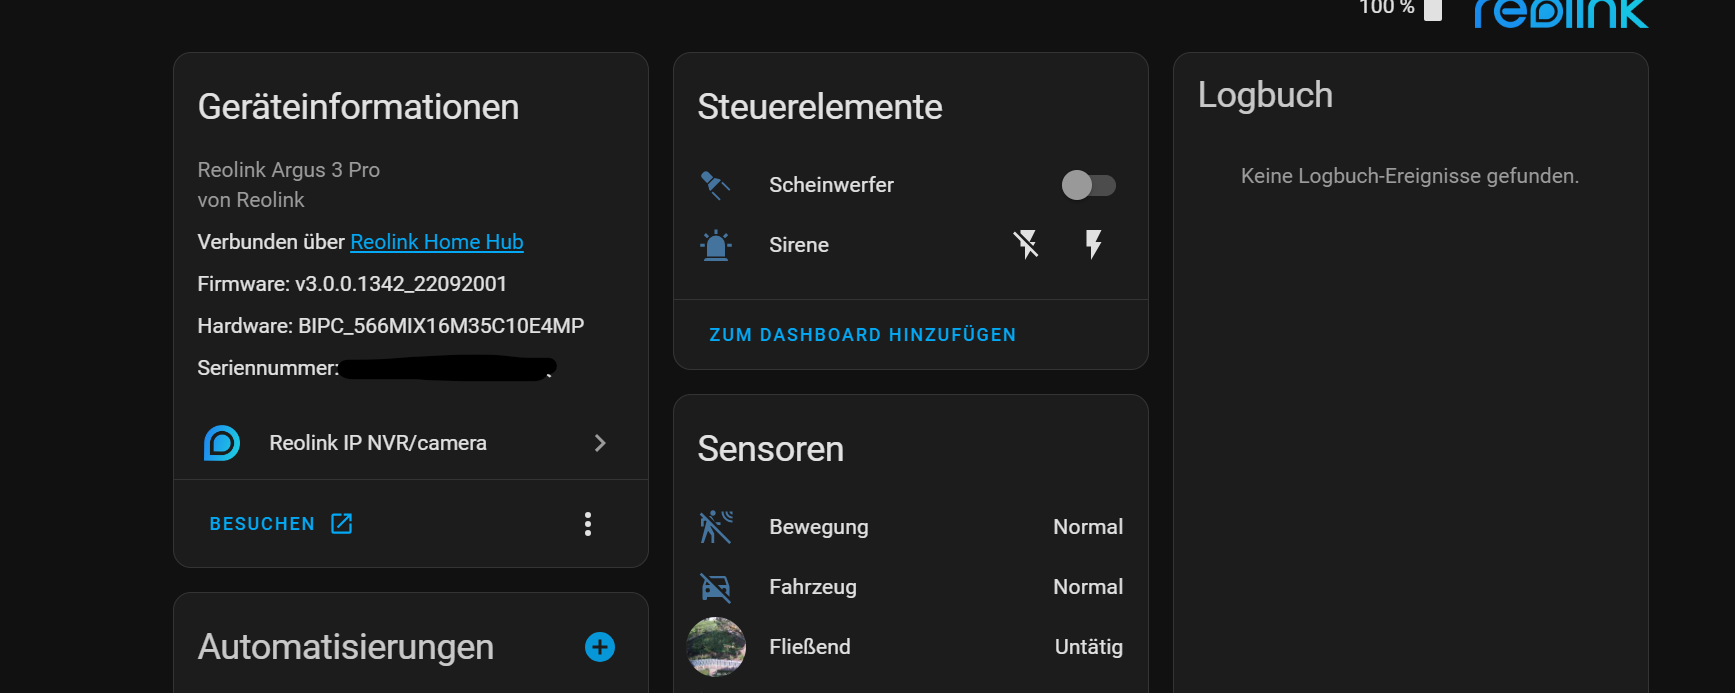
Task: Add automation with blue plus icon
Action: pyautogui.click(x=600, y=647)
